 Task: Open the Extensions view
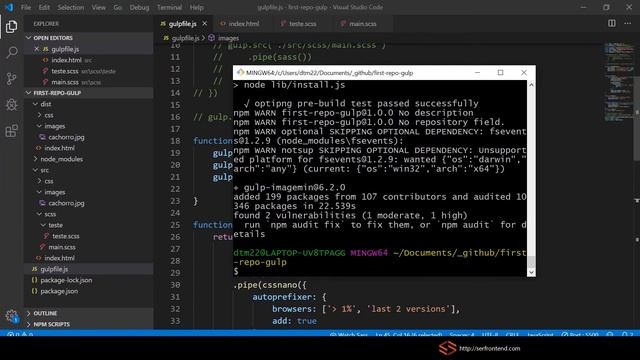(x=11, y=131)
